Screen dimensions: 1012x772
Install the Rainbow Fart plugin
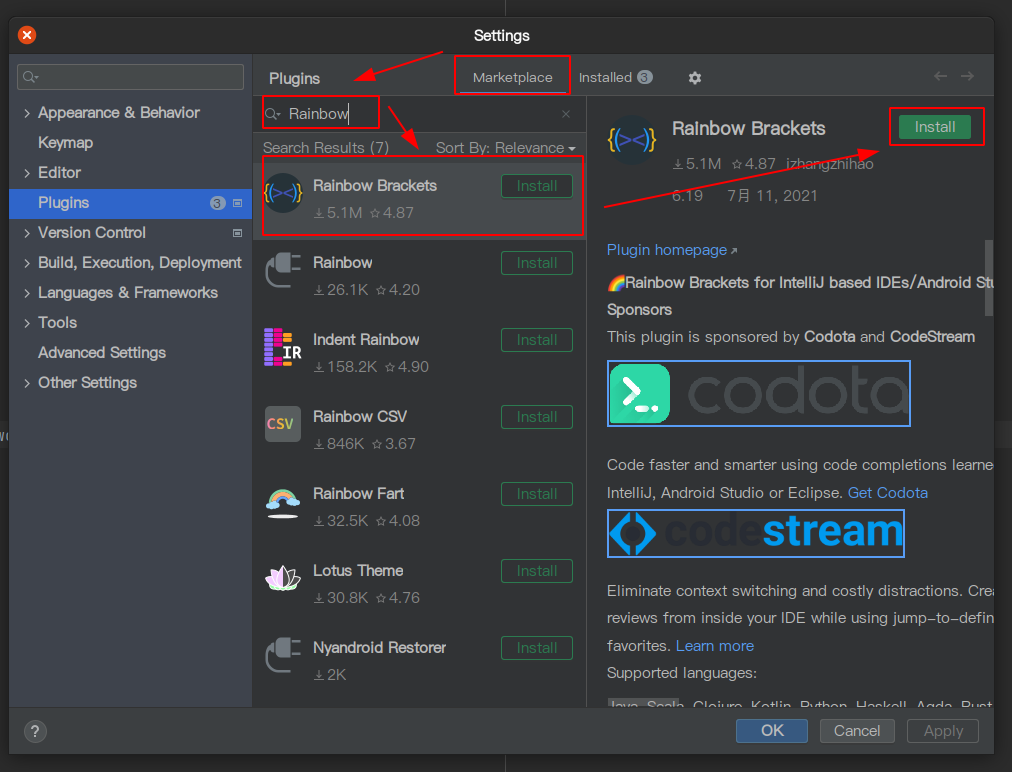(x=537, y=494)
